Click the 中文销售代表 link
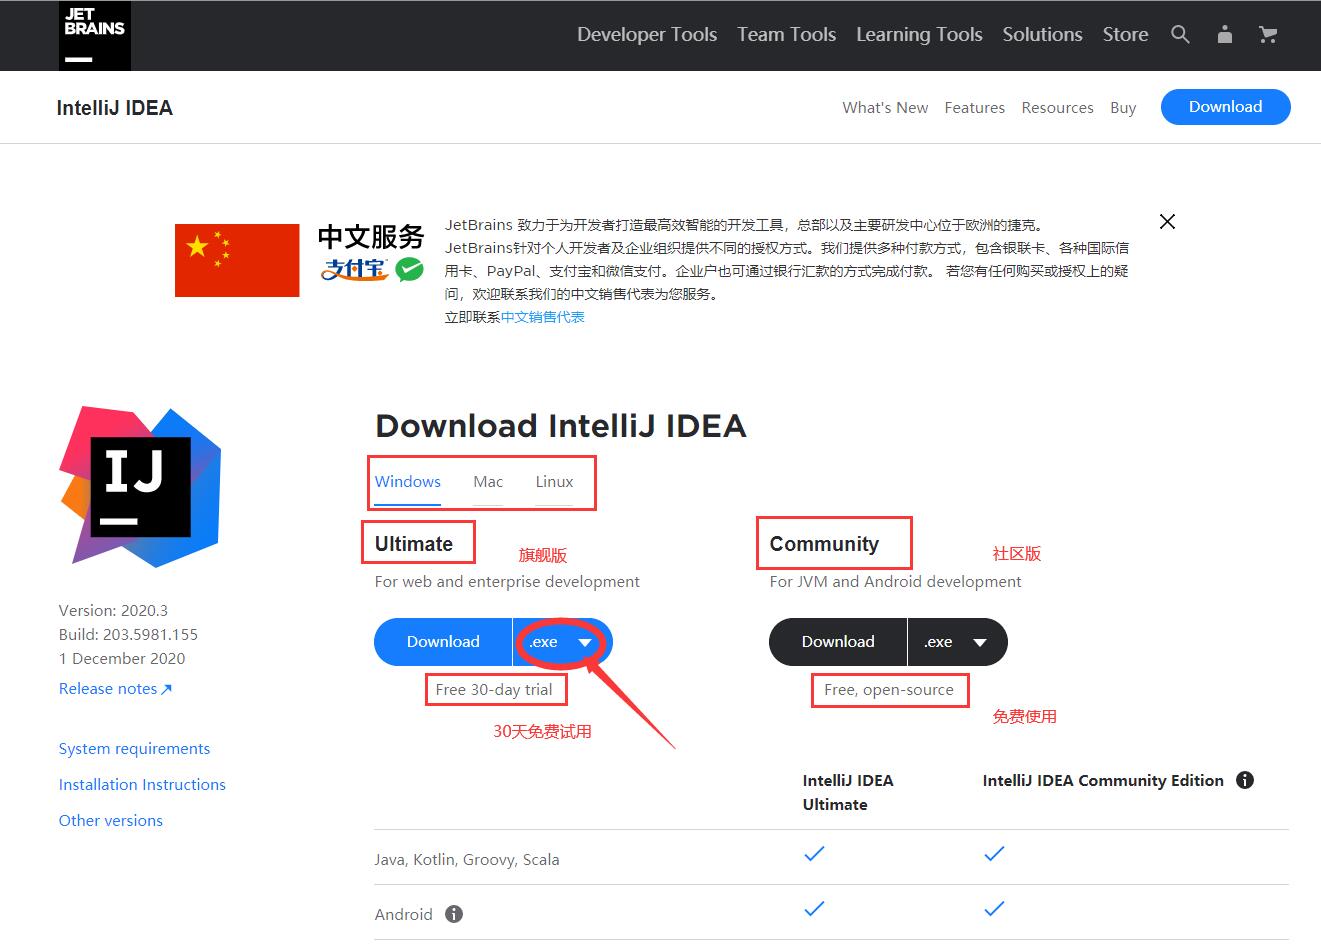The height and width of the screenshot is (947, 1321). pos(543,317)
